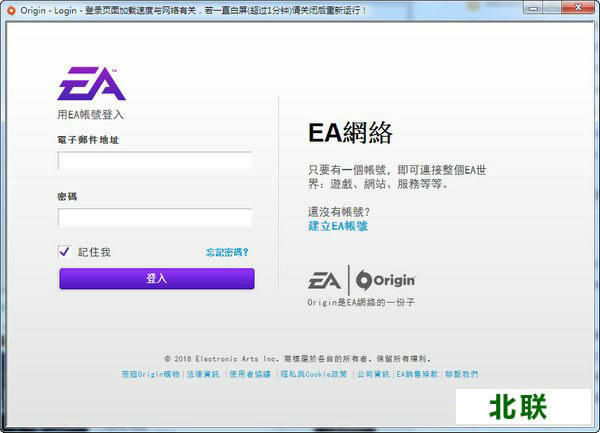Click the EA網絡 heading text

pyautogui.click(x=350, y=133)
